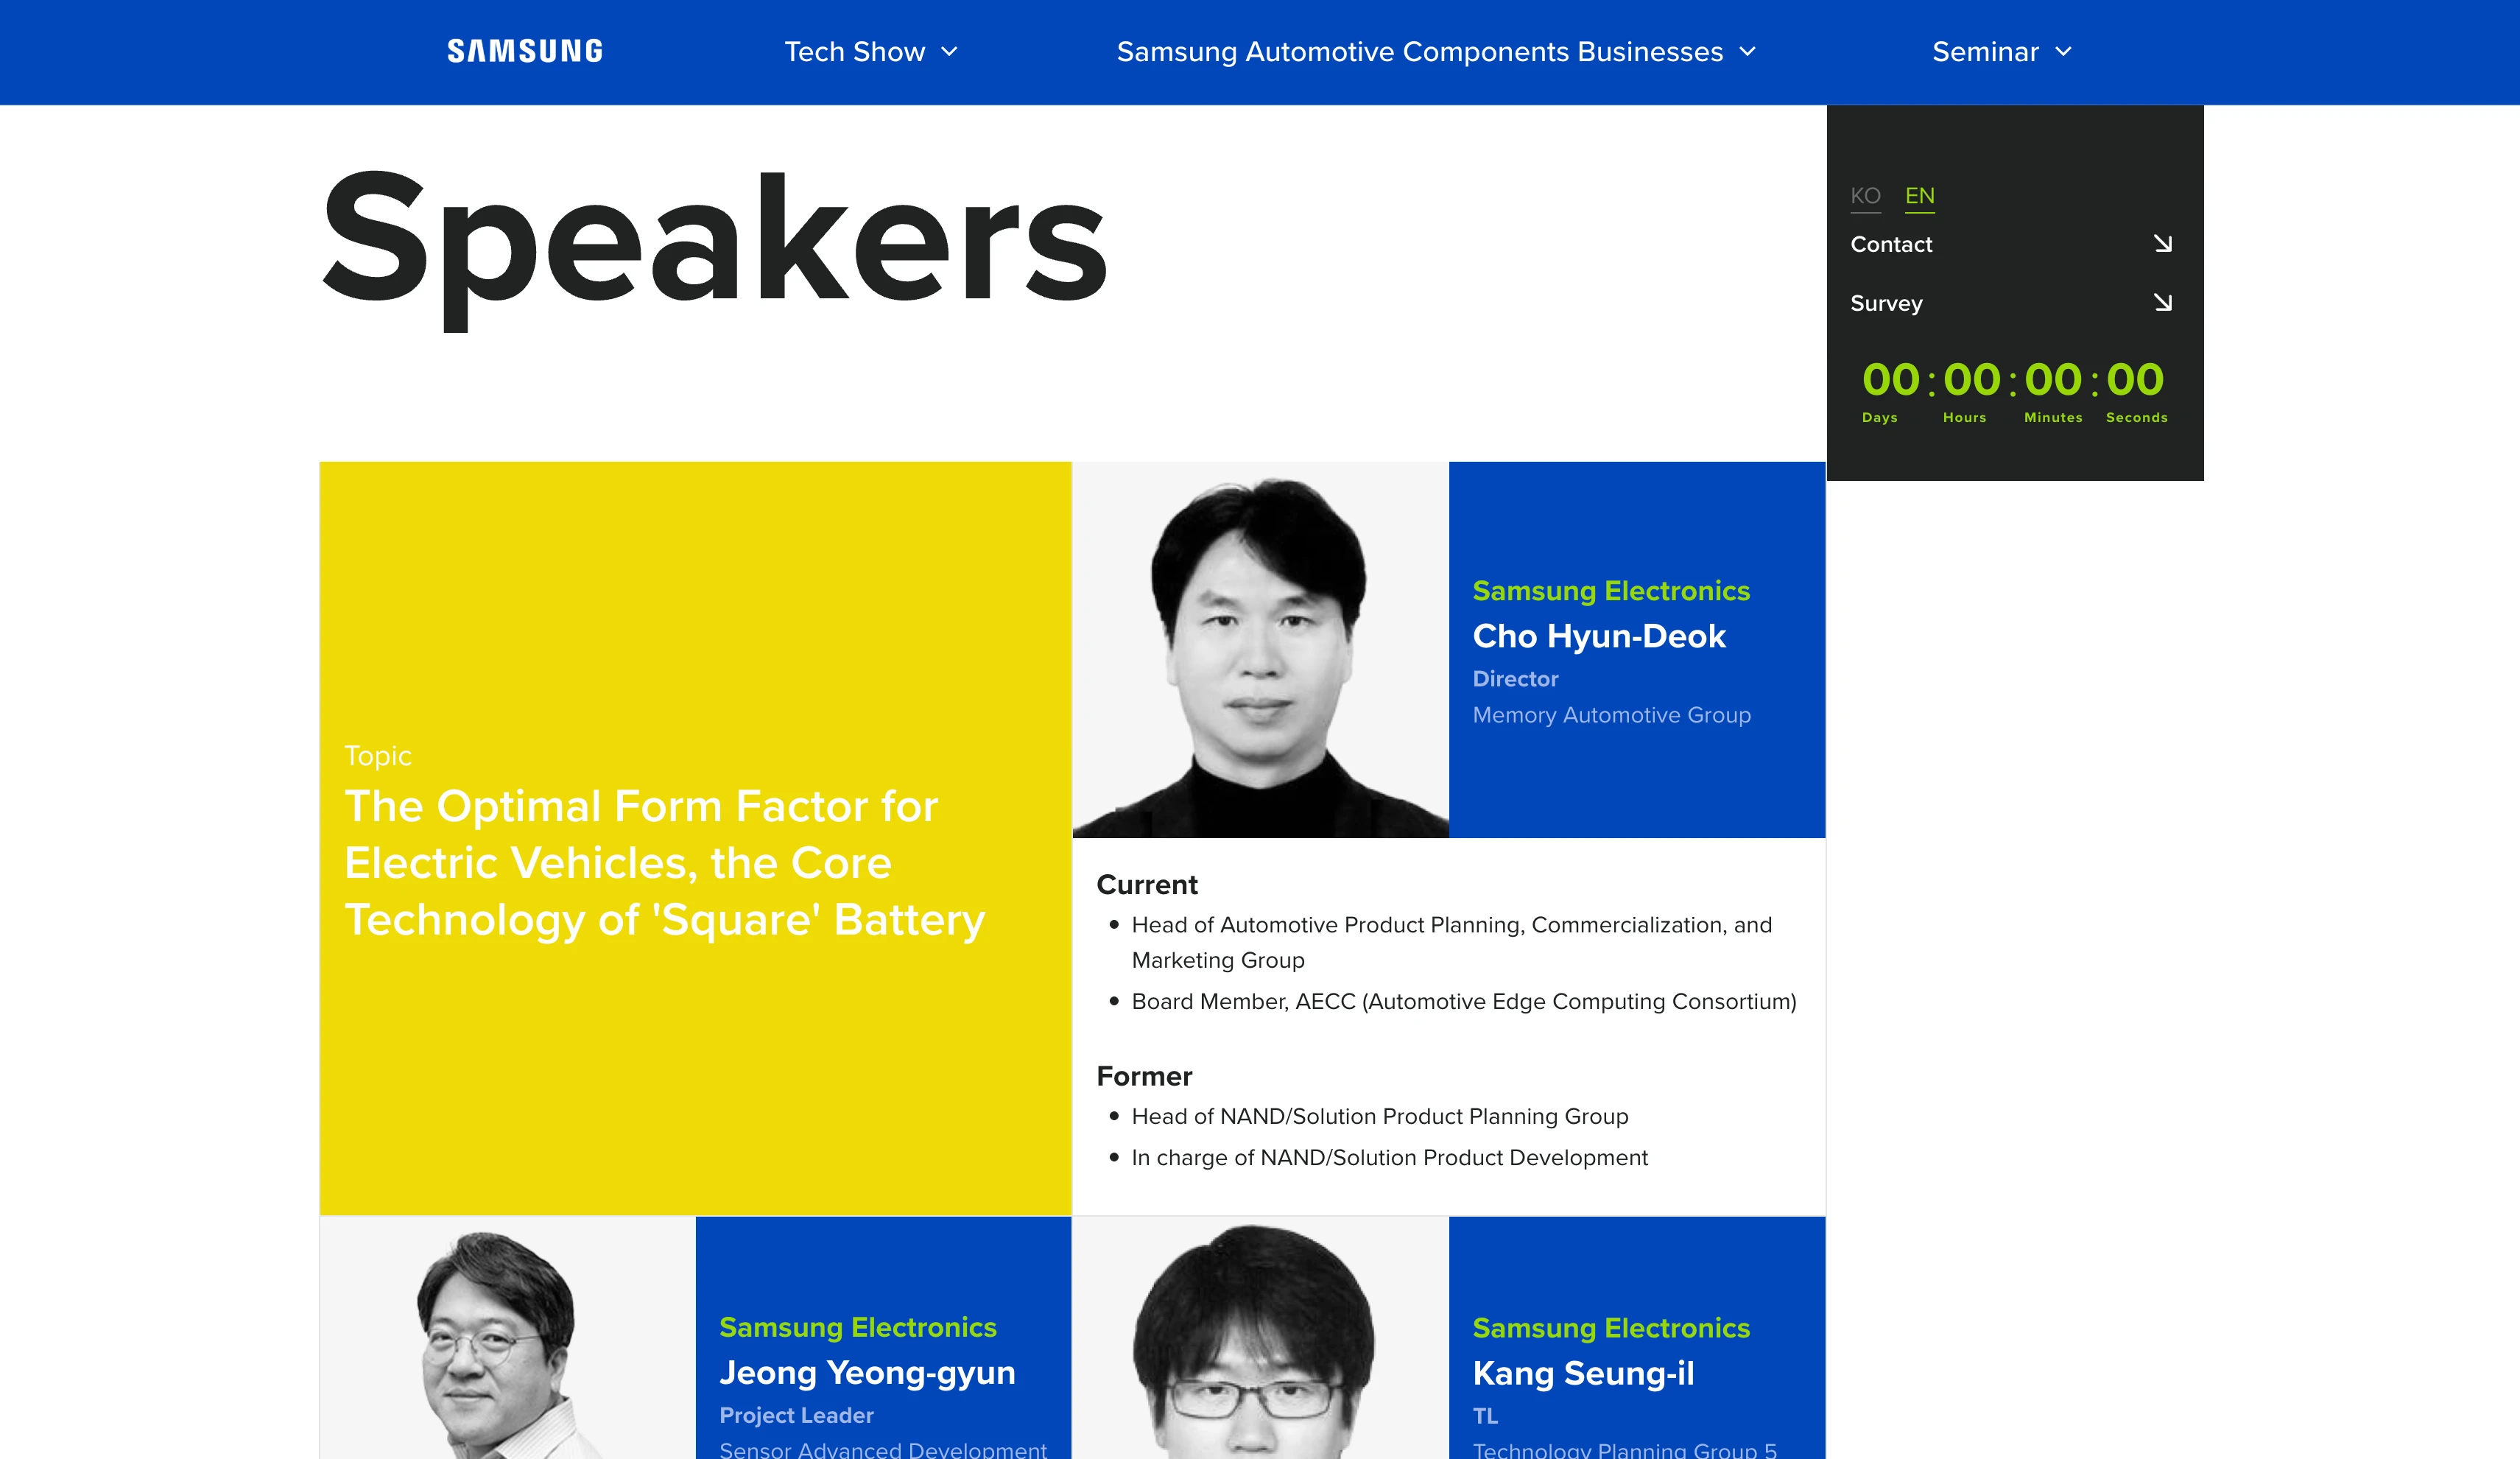Click the Samsung logo

525,52
